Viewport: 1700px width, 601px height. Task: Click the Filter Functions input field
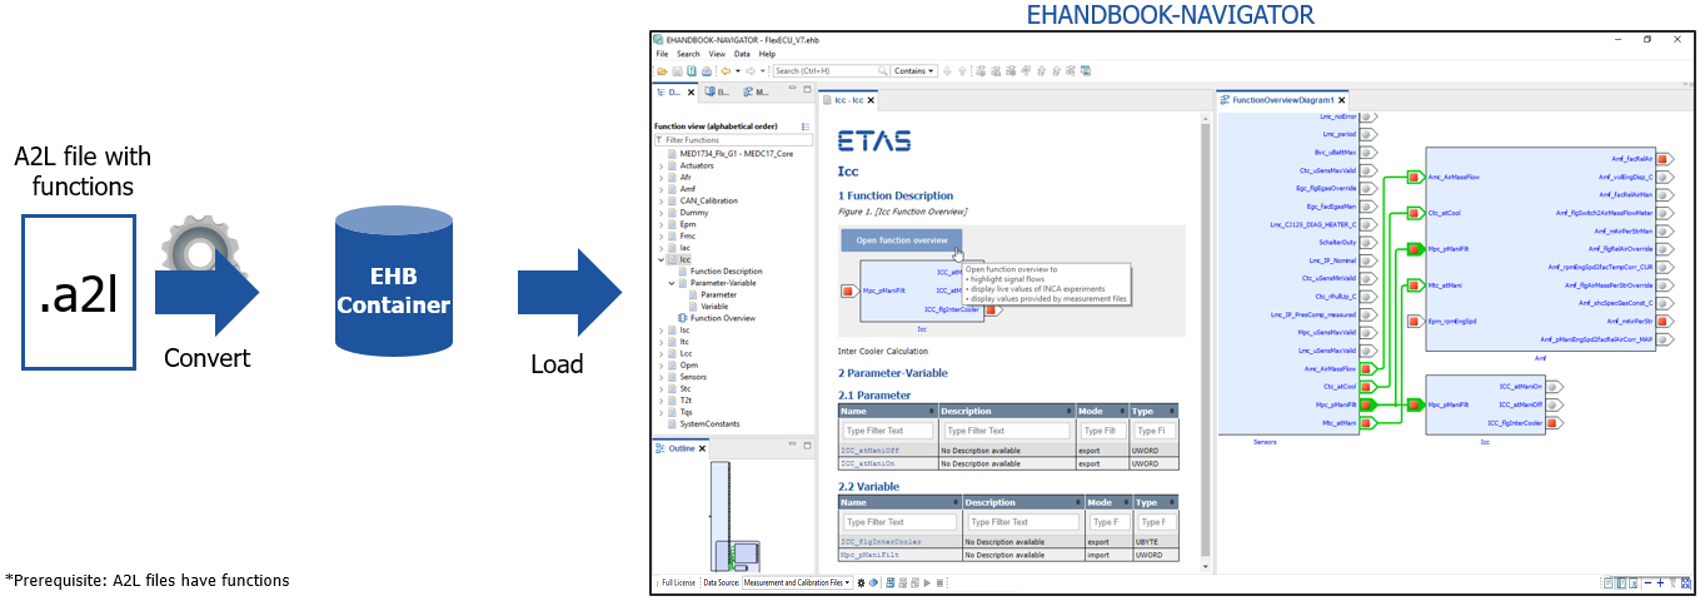pyautogui.click(x=735, y=140)
